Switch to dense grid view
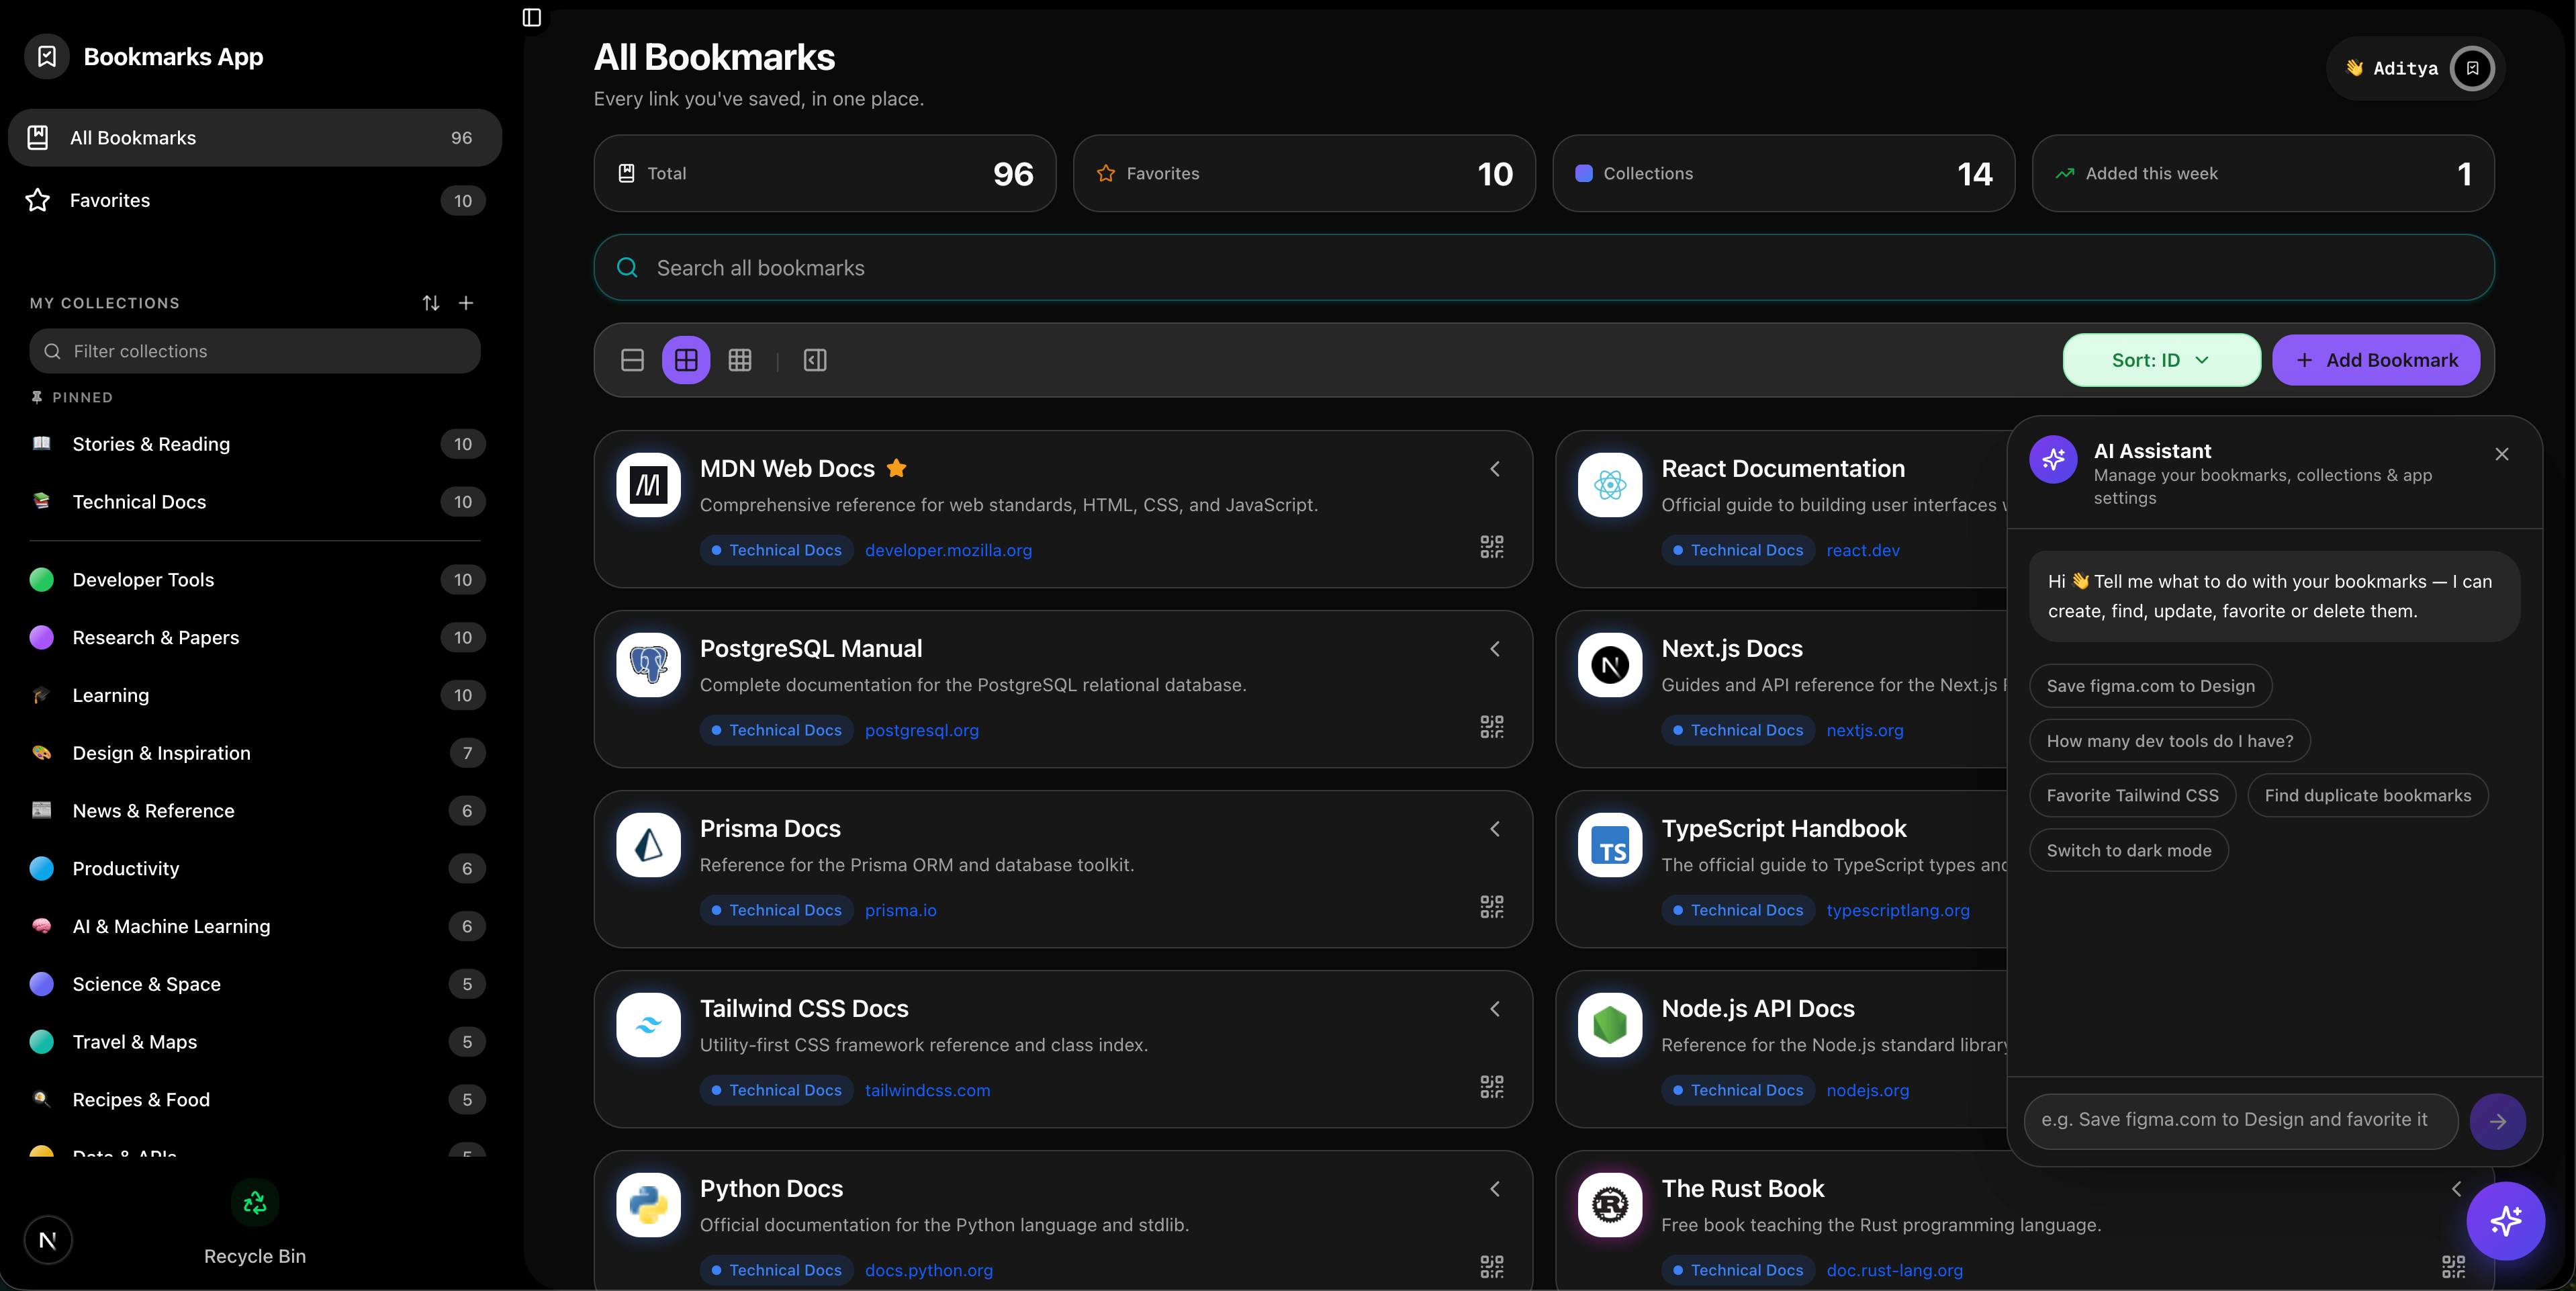Screen dimensions: 2576x1291 tap(740, 360)
